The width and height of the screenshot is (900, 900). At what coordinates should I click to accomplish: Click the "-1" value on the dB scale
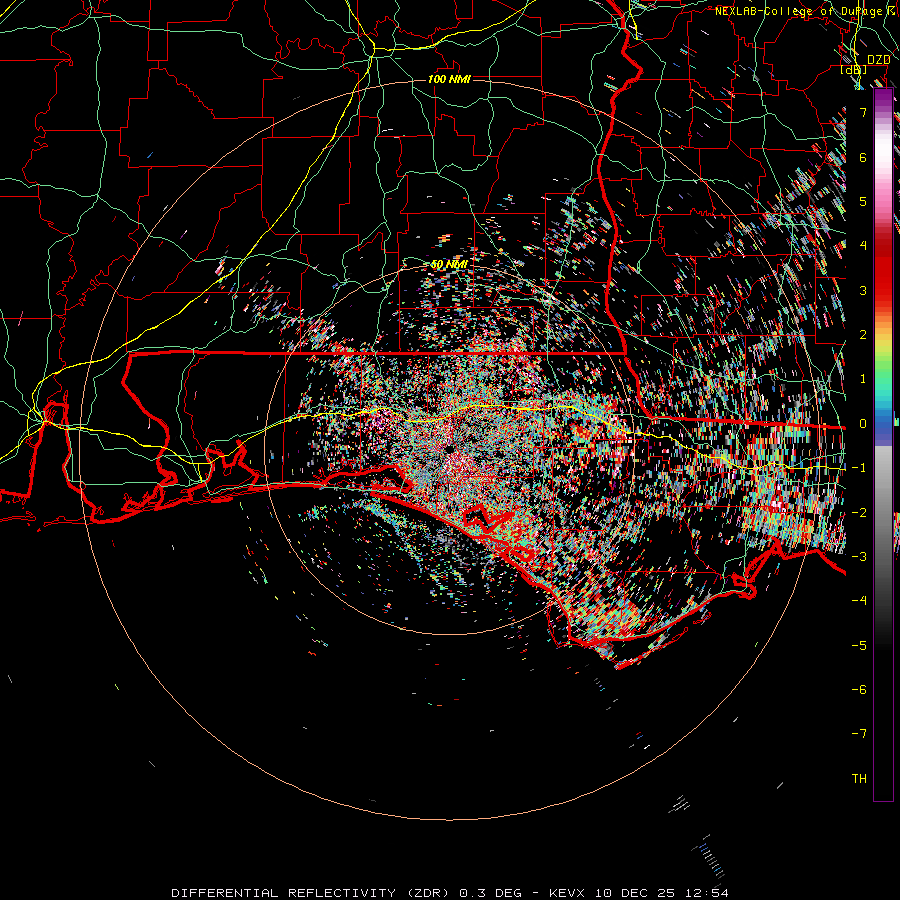(x=859, y=468)
